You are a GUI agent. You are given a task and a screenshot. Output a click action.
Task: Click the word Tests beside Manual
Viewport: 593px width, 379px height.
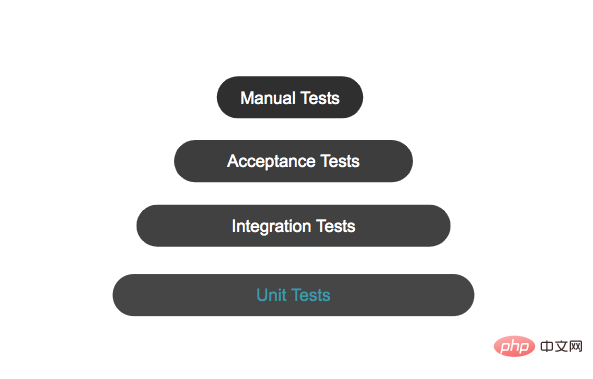click(x=320, y=98)
